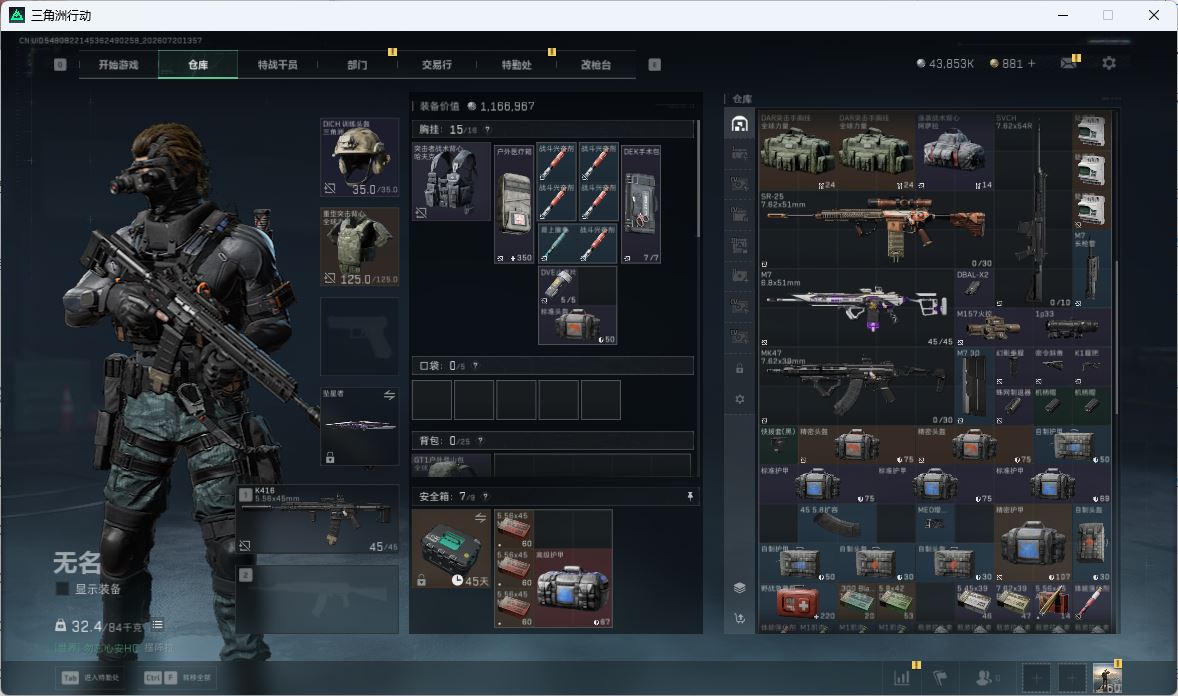The width and height of the screenshot is (1178, 696).
Task: Open settings gear in top bar
Action: [x=1109, y=63]
